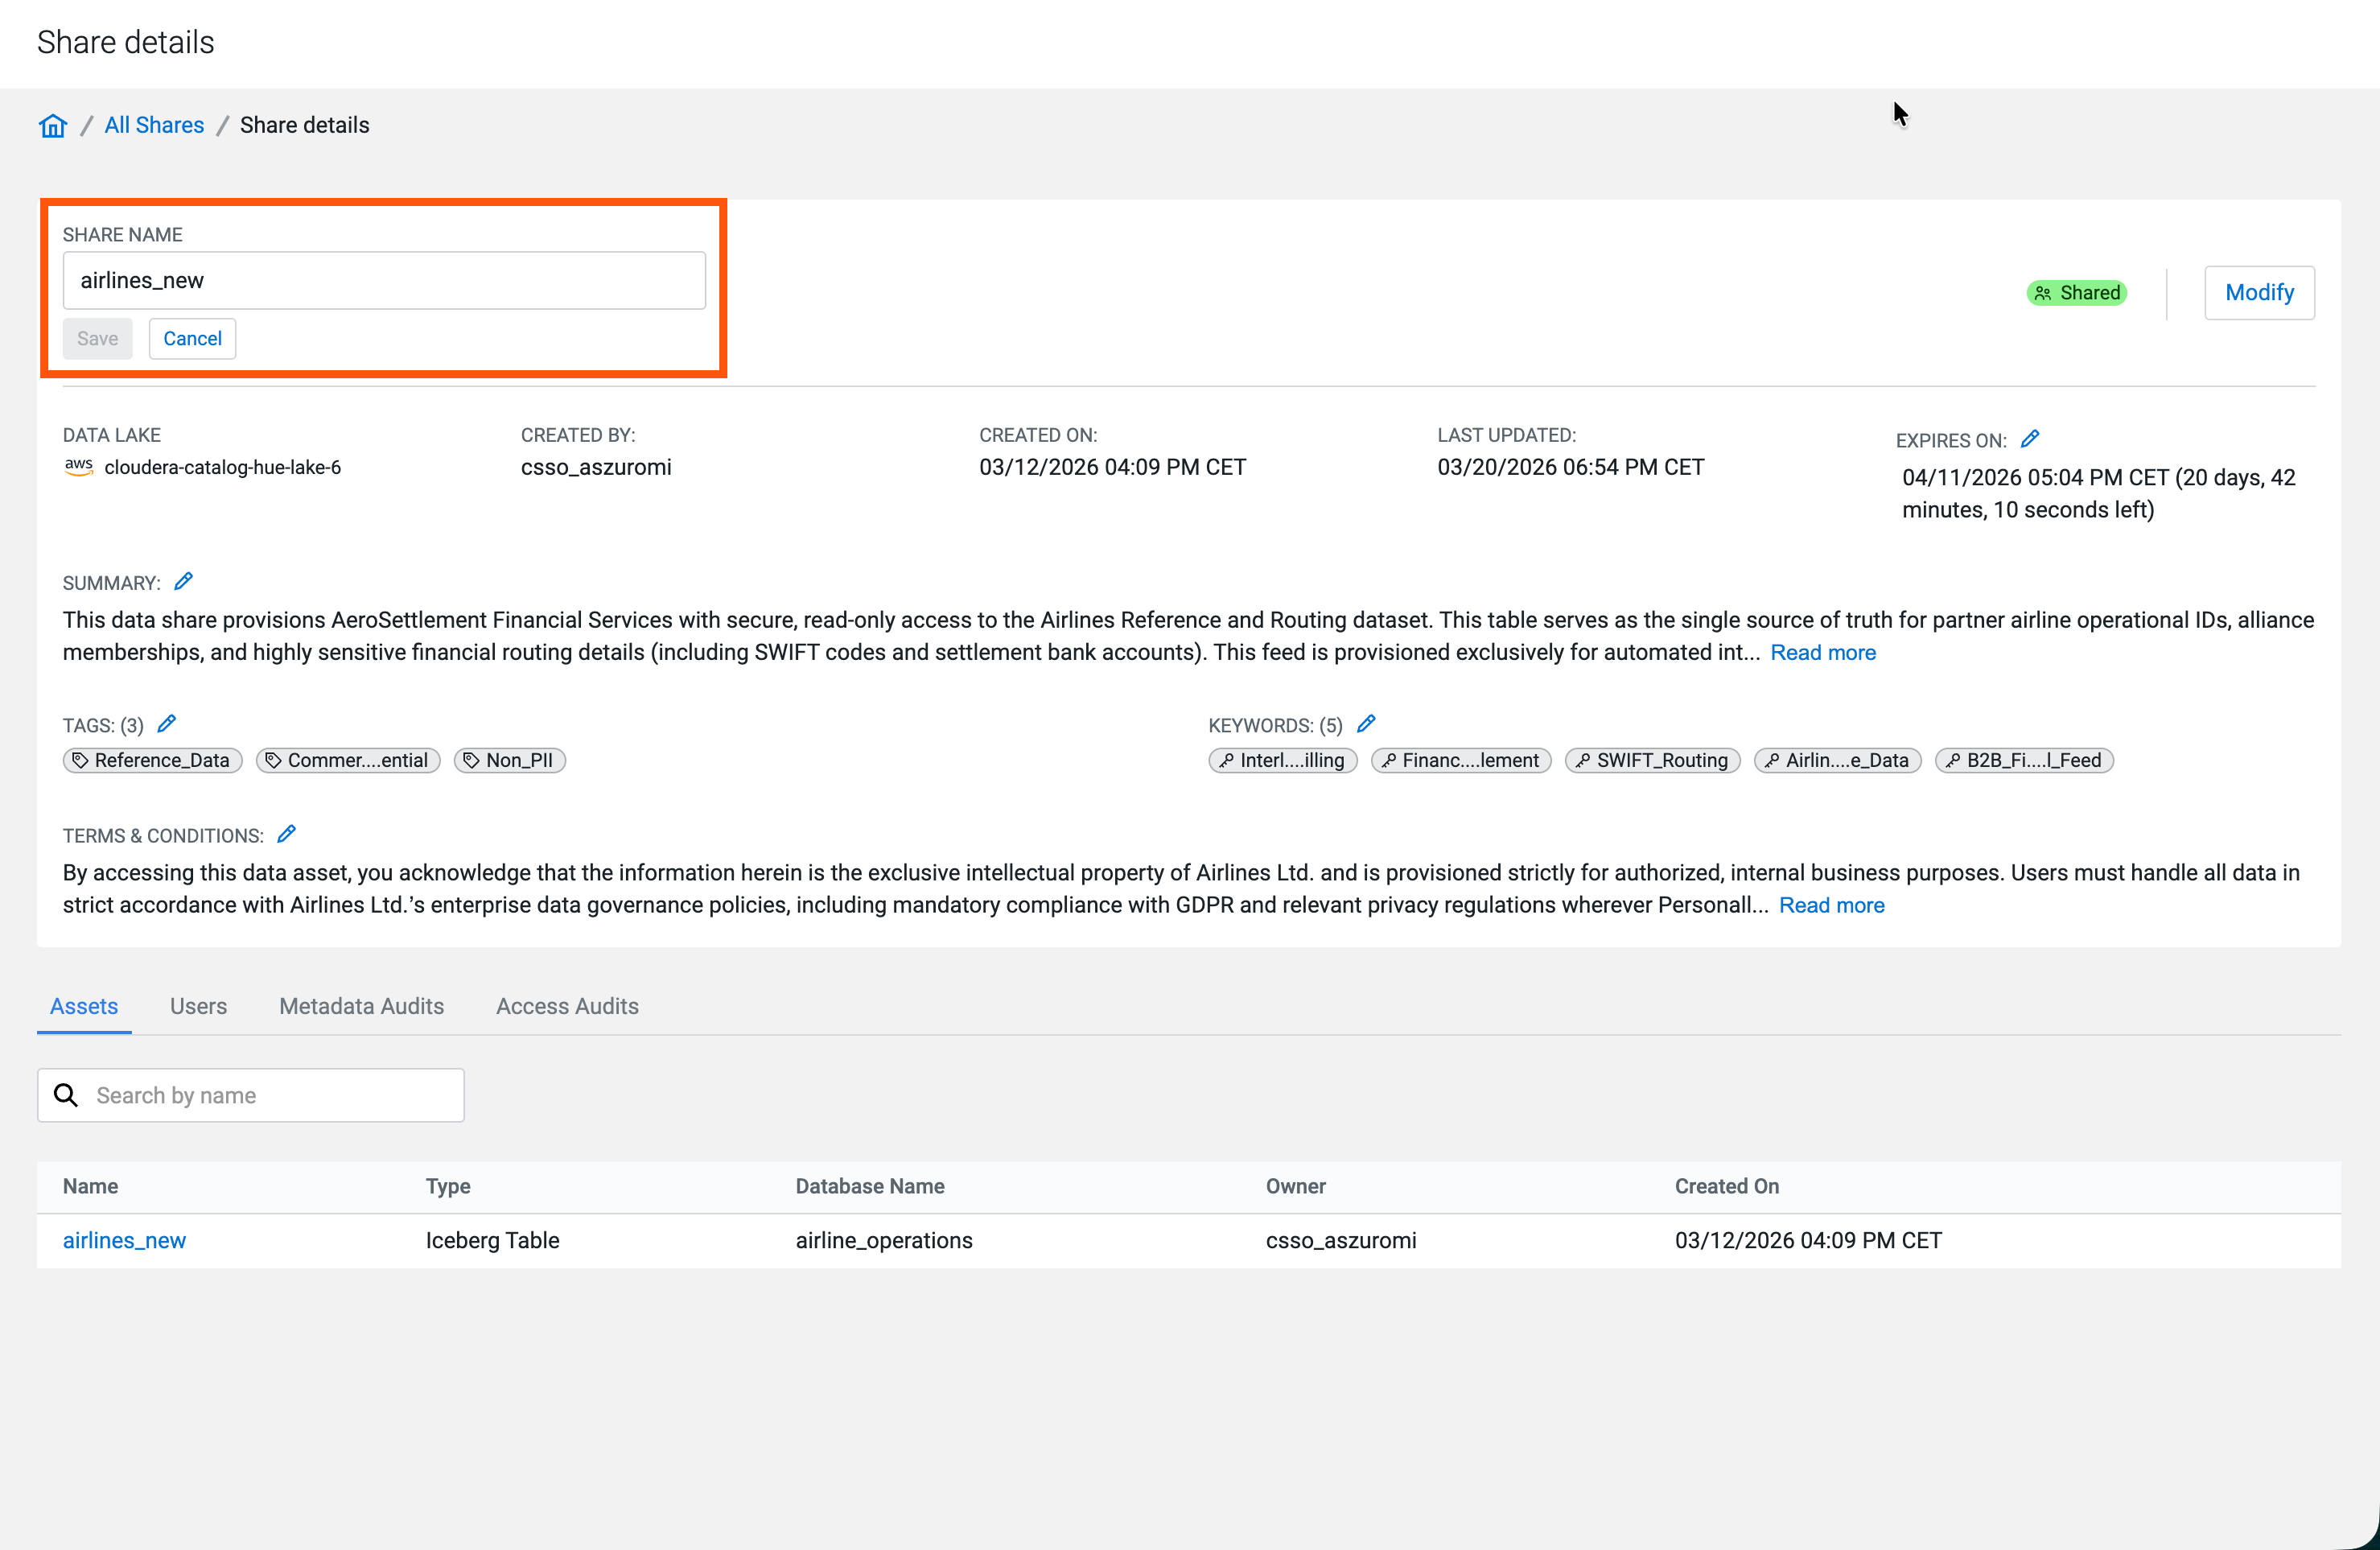Open the airlines_new asset link
The width and height of the screenshot is (2380, 1550).
coord(124,1240)
